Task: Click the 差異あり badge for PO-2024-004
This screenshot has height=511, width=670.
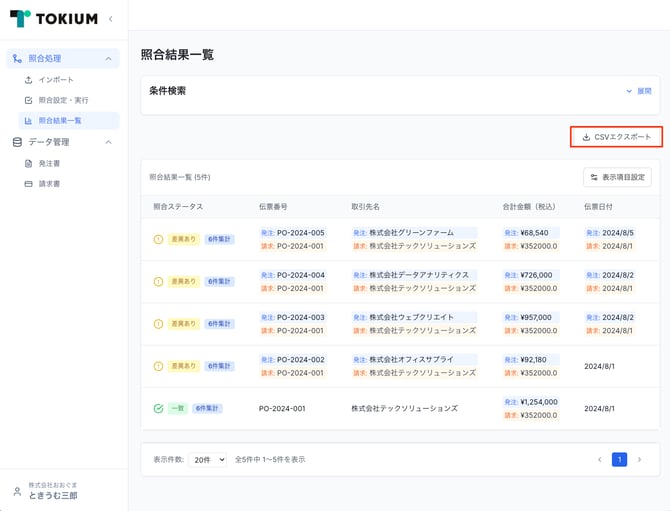Action: click(x=183, y=282)
